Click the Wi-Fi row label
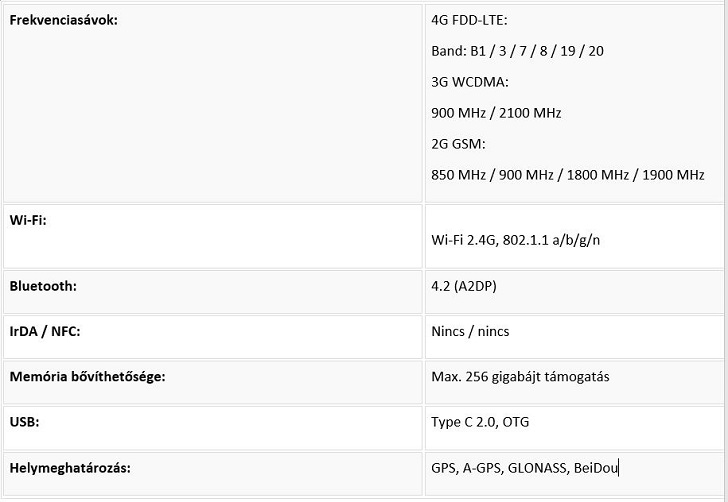The height and width of the screenshot is (502, 728). click(x=28, y=220)
